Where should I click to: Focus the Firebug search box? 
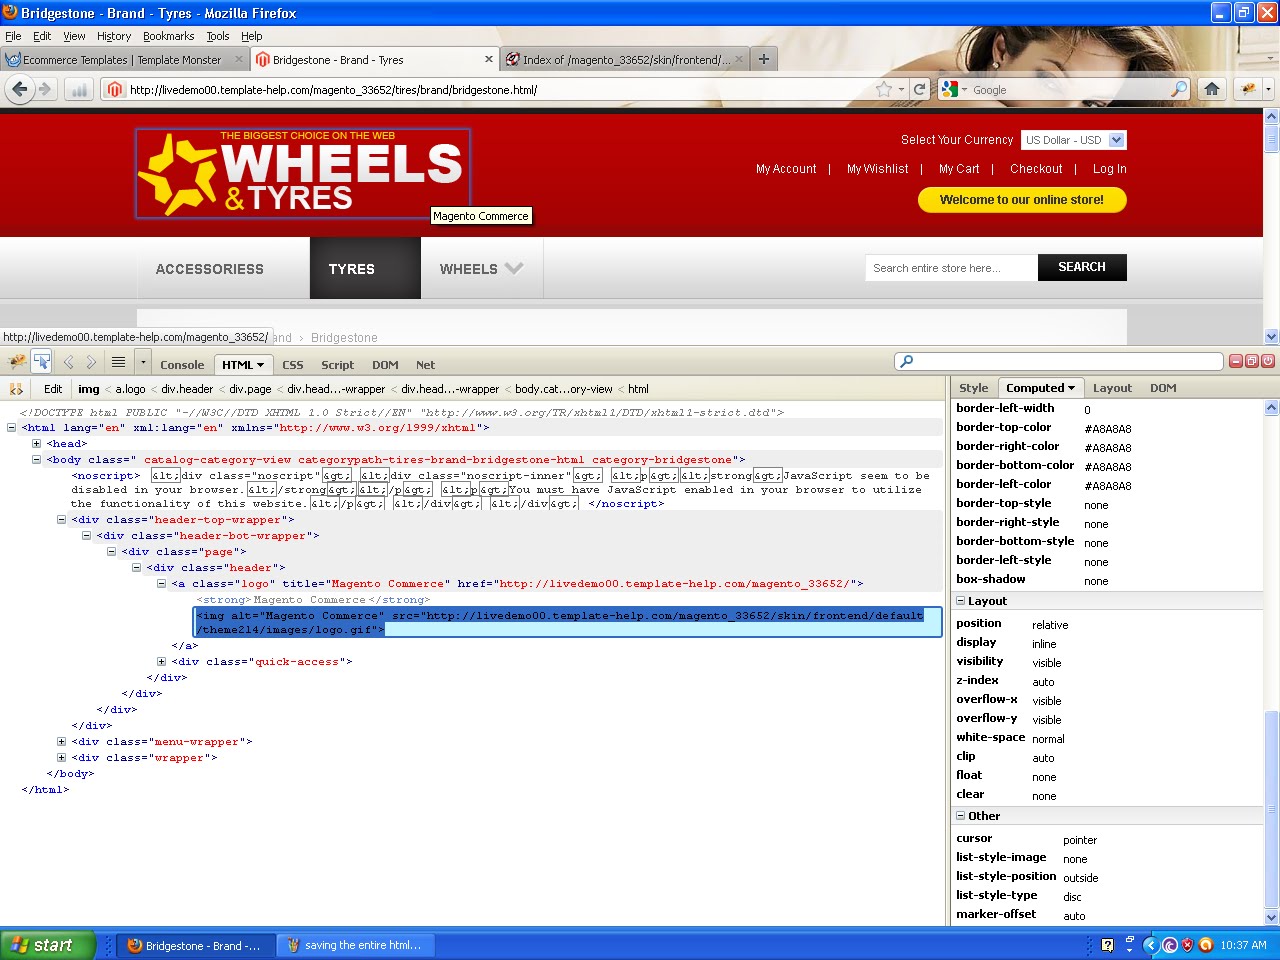pos(1060,361)
